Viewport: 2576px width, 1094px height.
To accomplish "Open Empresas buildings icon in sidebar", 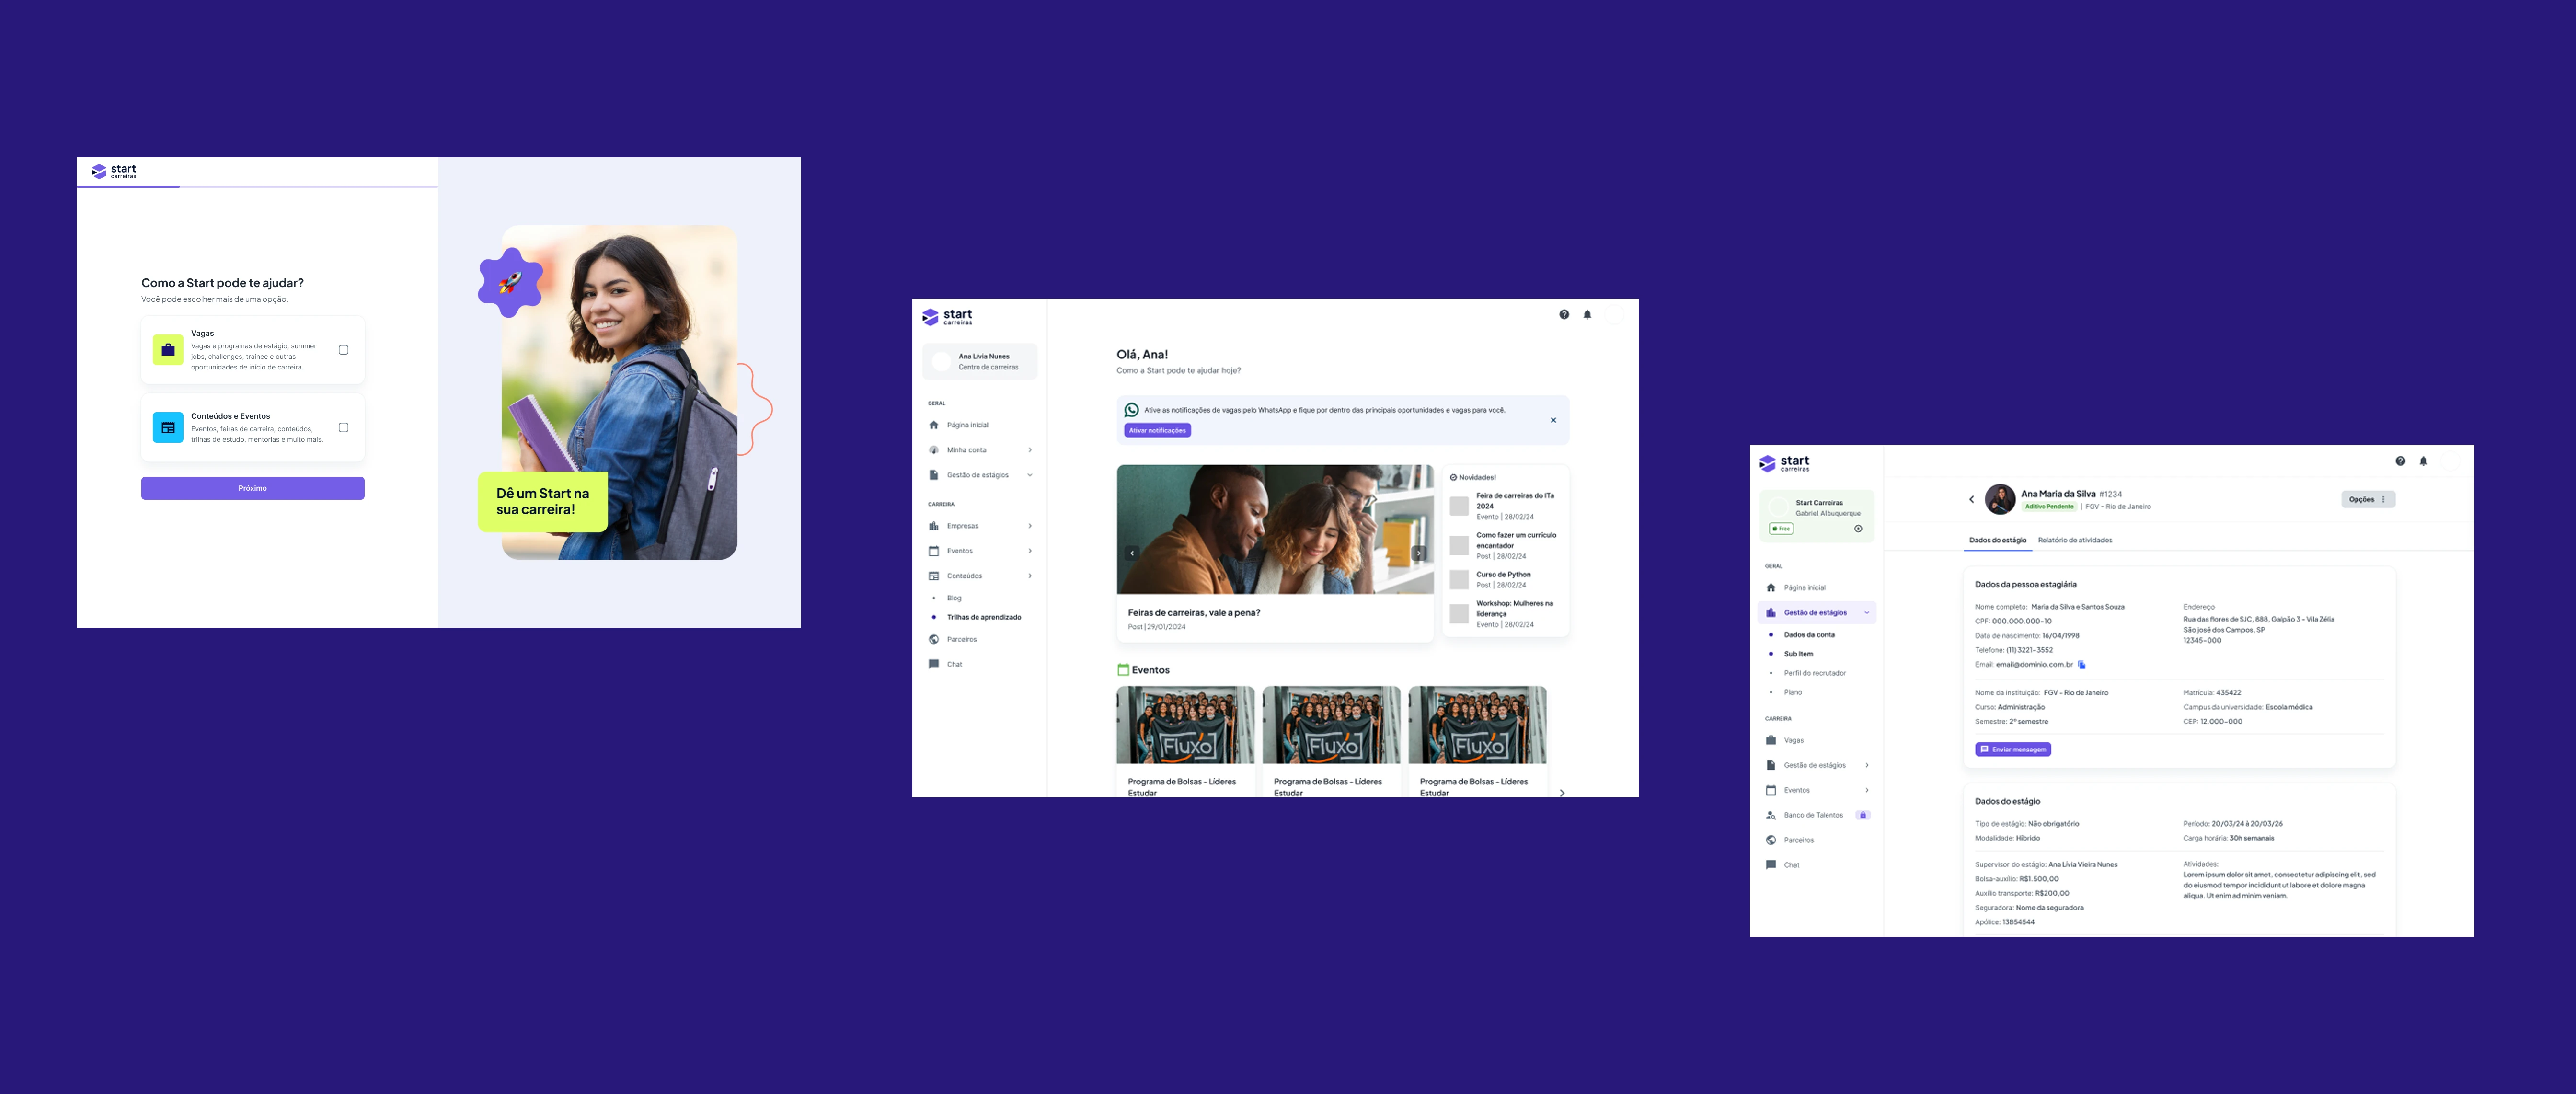I will click(933, 526).
